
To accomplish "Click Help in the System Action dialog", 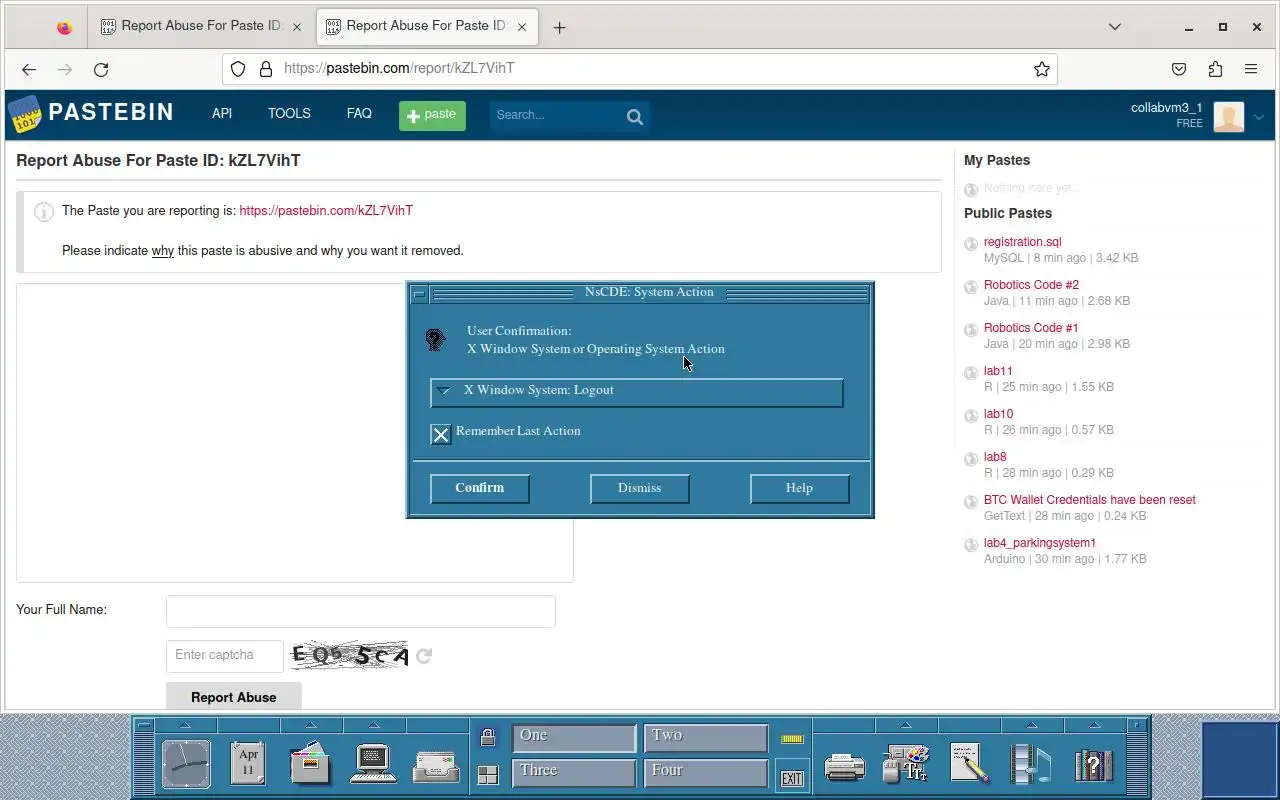I will click(800, 488).
